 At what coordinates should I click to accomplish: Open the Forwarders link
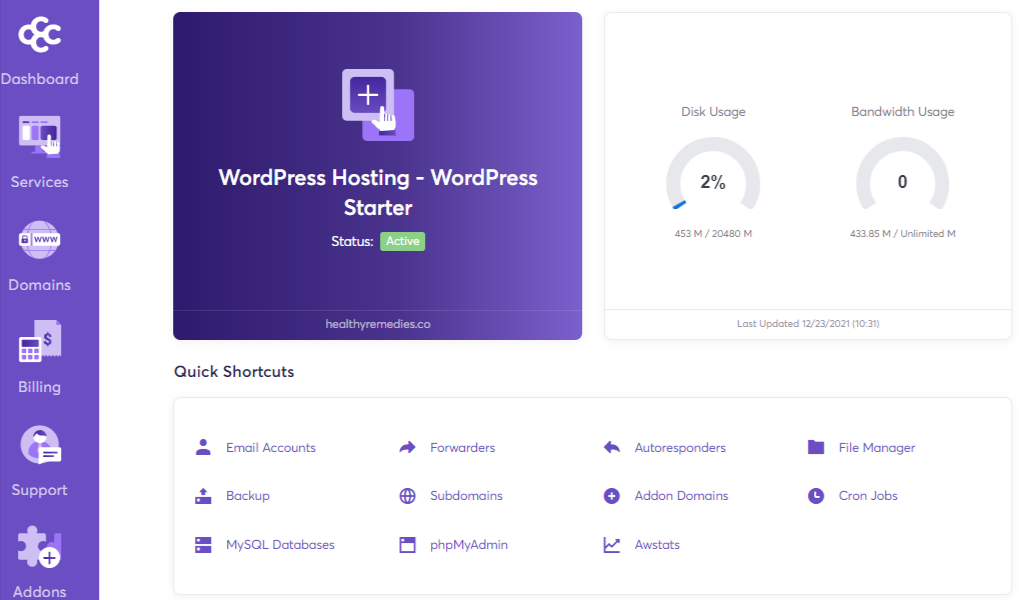(x=463, y=447)
